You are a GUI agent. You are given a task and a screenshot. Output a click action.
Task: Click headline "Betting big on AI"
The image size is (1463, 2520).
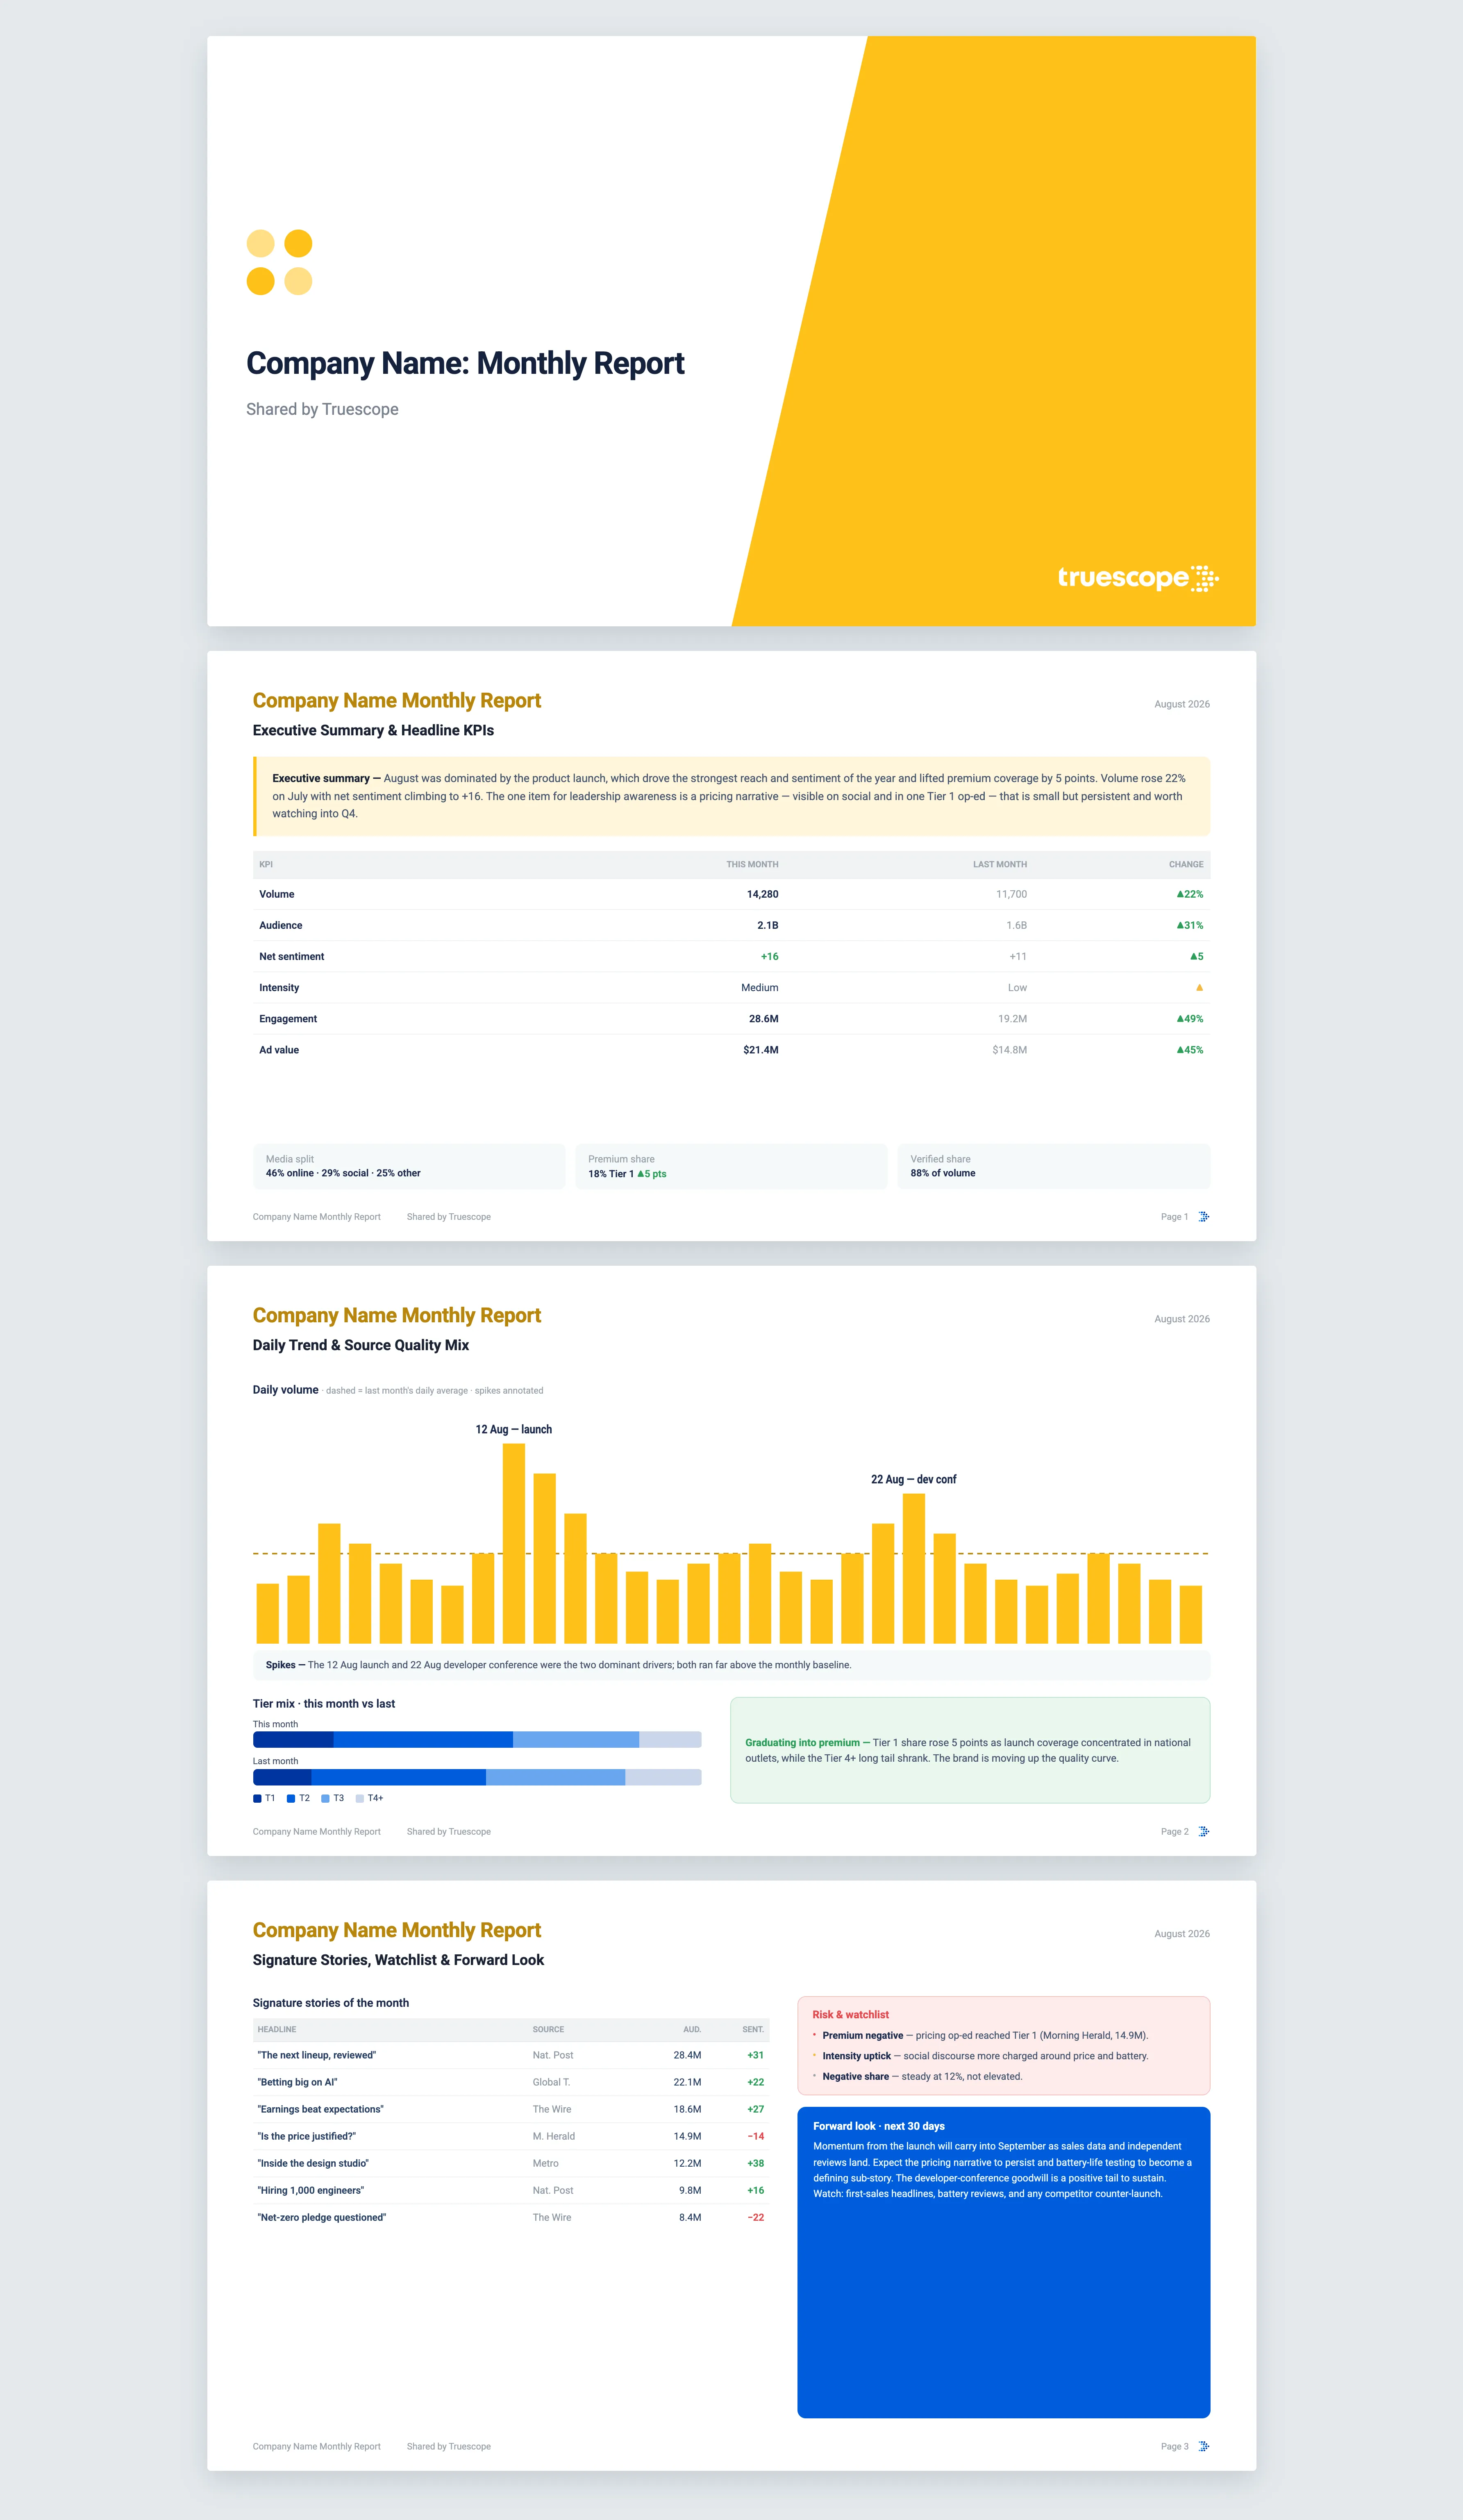pyautogui.click(x=298, y=2082)
